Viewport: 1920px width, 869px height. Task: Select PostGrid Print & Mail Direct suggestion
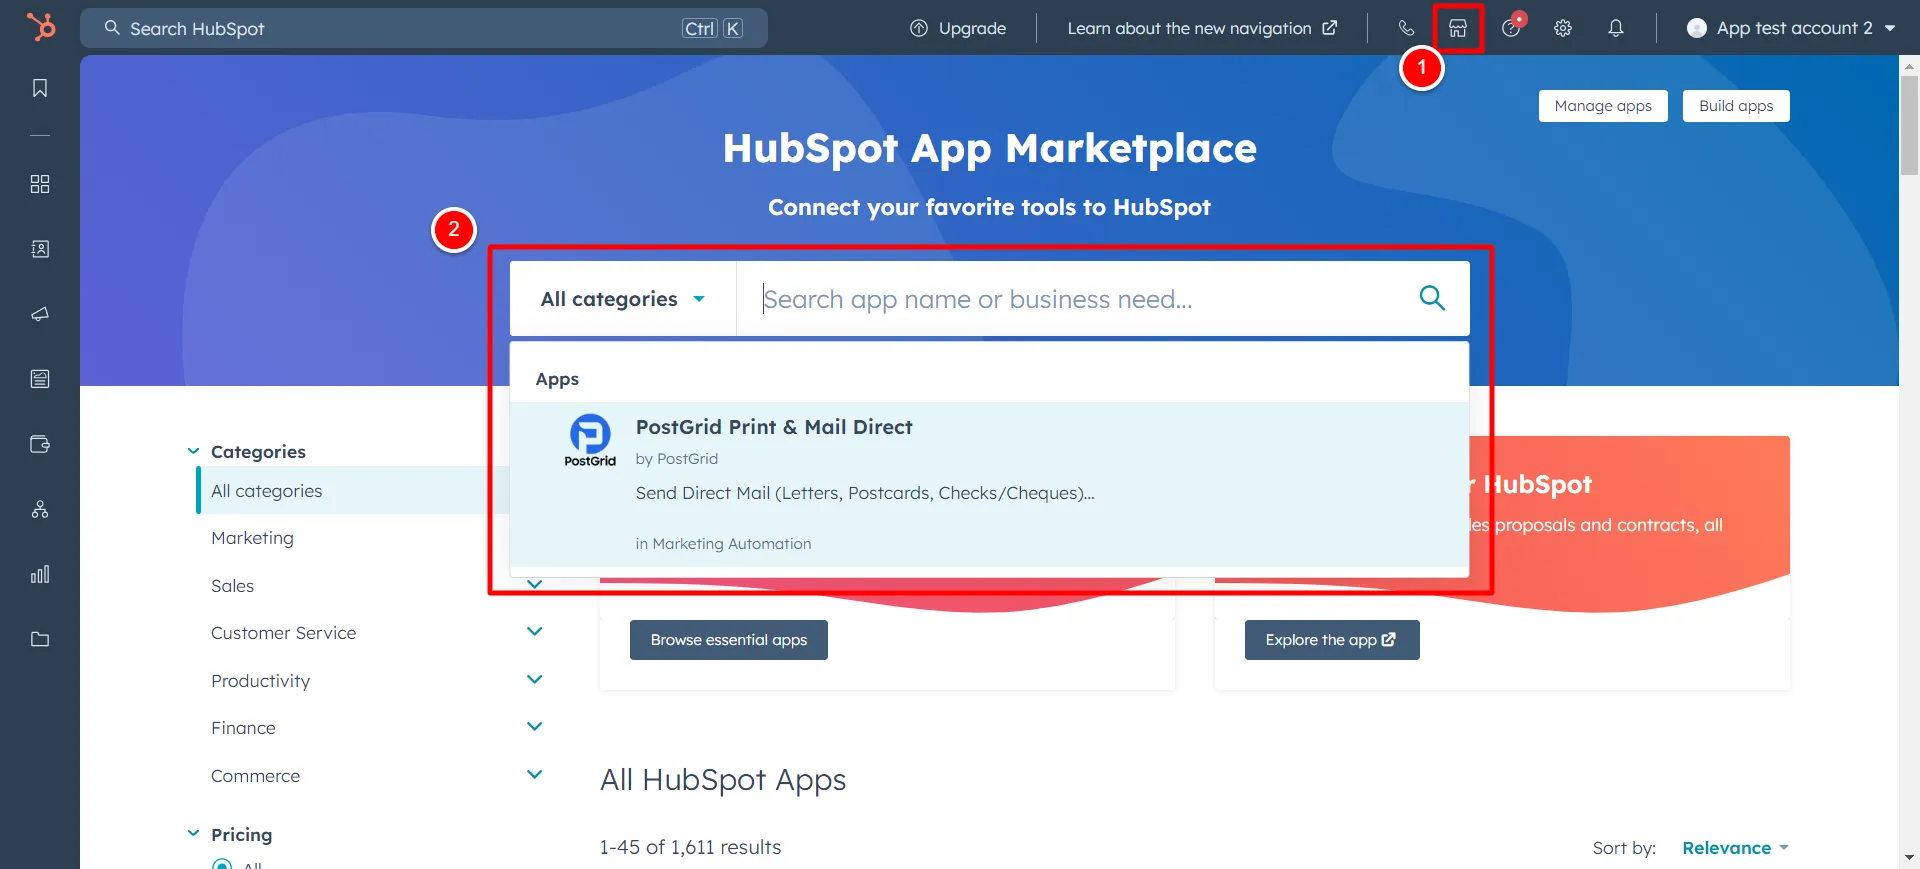(x=989, y=485)
